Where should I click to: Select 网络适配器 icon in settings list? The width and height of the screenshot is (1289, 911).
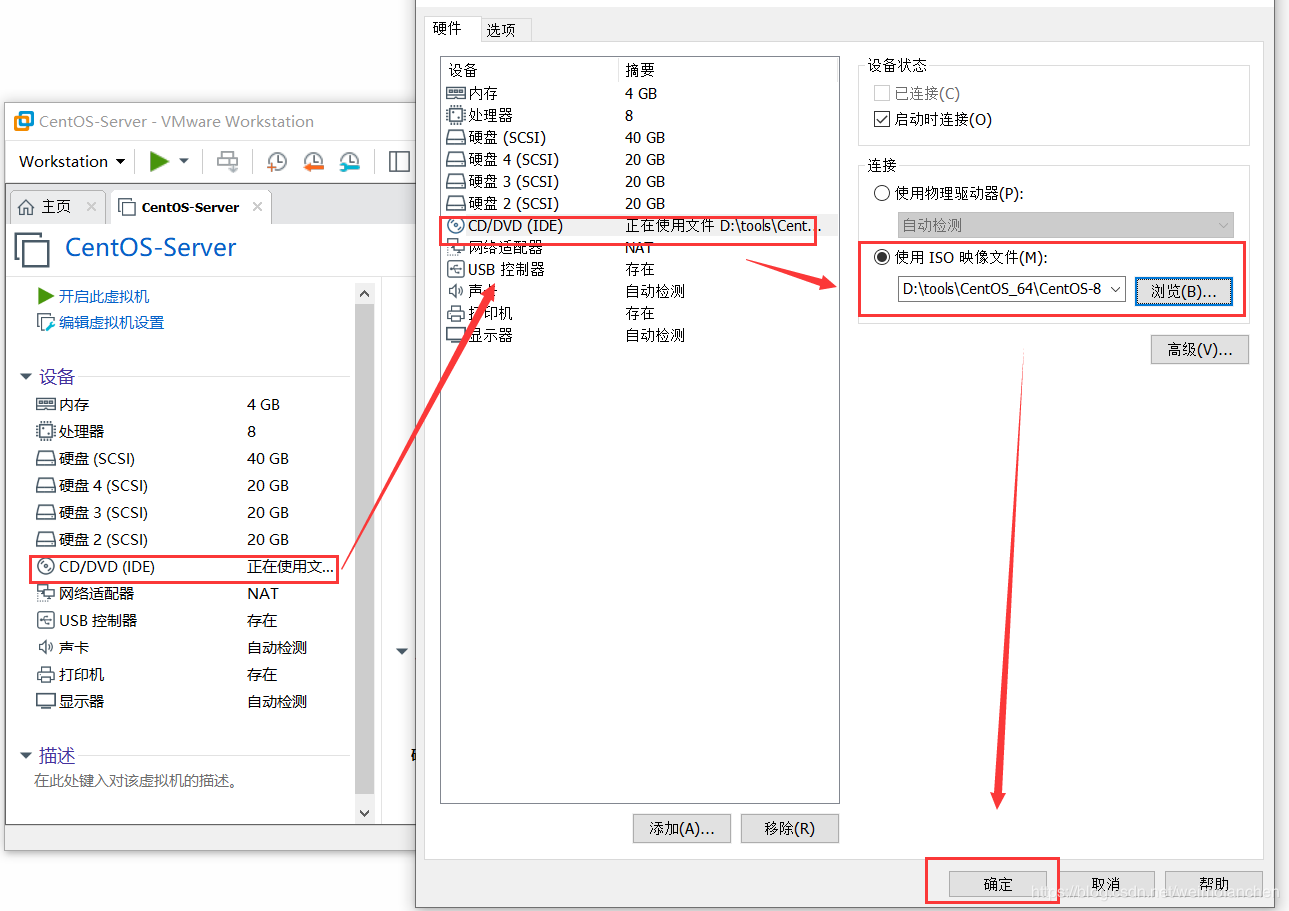[456, 248]
